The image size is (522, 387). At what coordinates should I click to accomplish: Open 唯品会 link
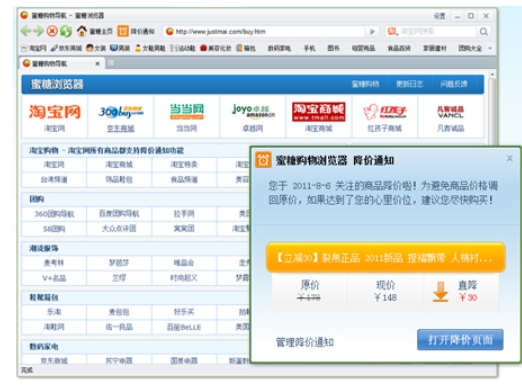point(184,263)
